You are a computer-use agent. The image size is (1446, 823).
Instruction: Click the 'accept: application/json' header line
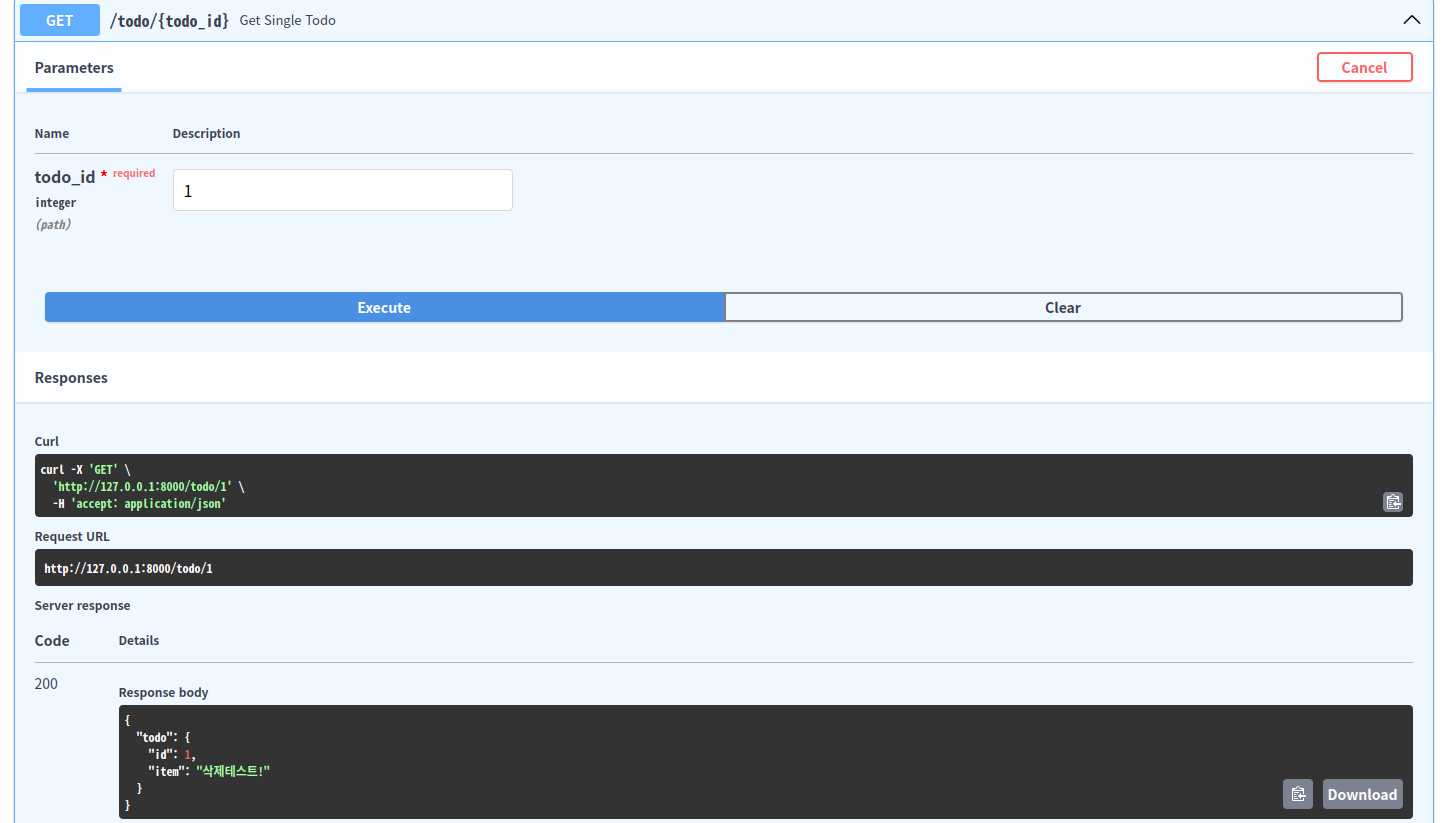(139, 503)
